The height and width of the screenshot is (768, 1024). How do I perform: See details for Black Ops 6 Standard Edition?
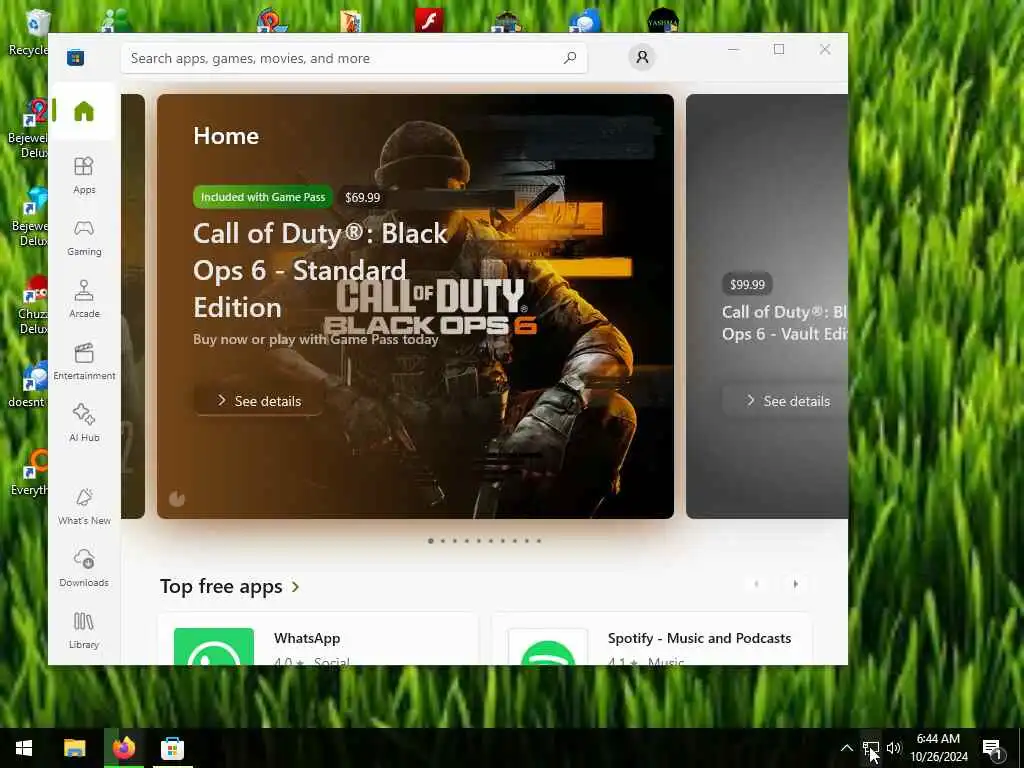click(x=259, y=400)
